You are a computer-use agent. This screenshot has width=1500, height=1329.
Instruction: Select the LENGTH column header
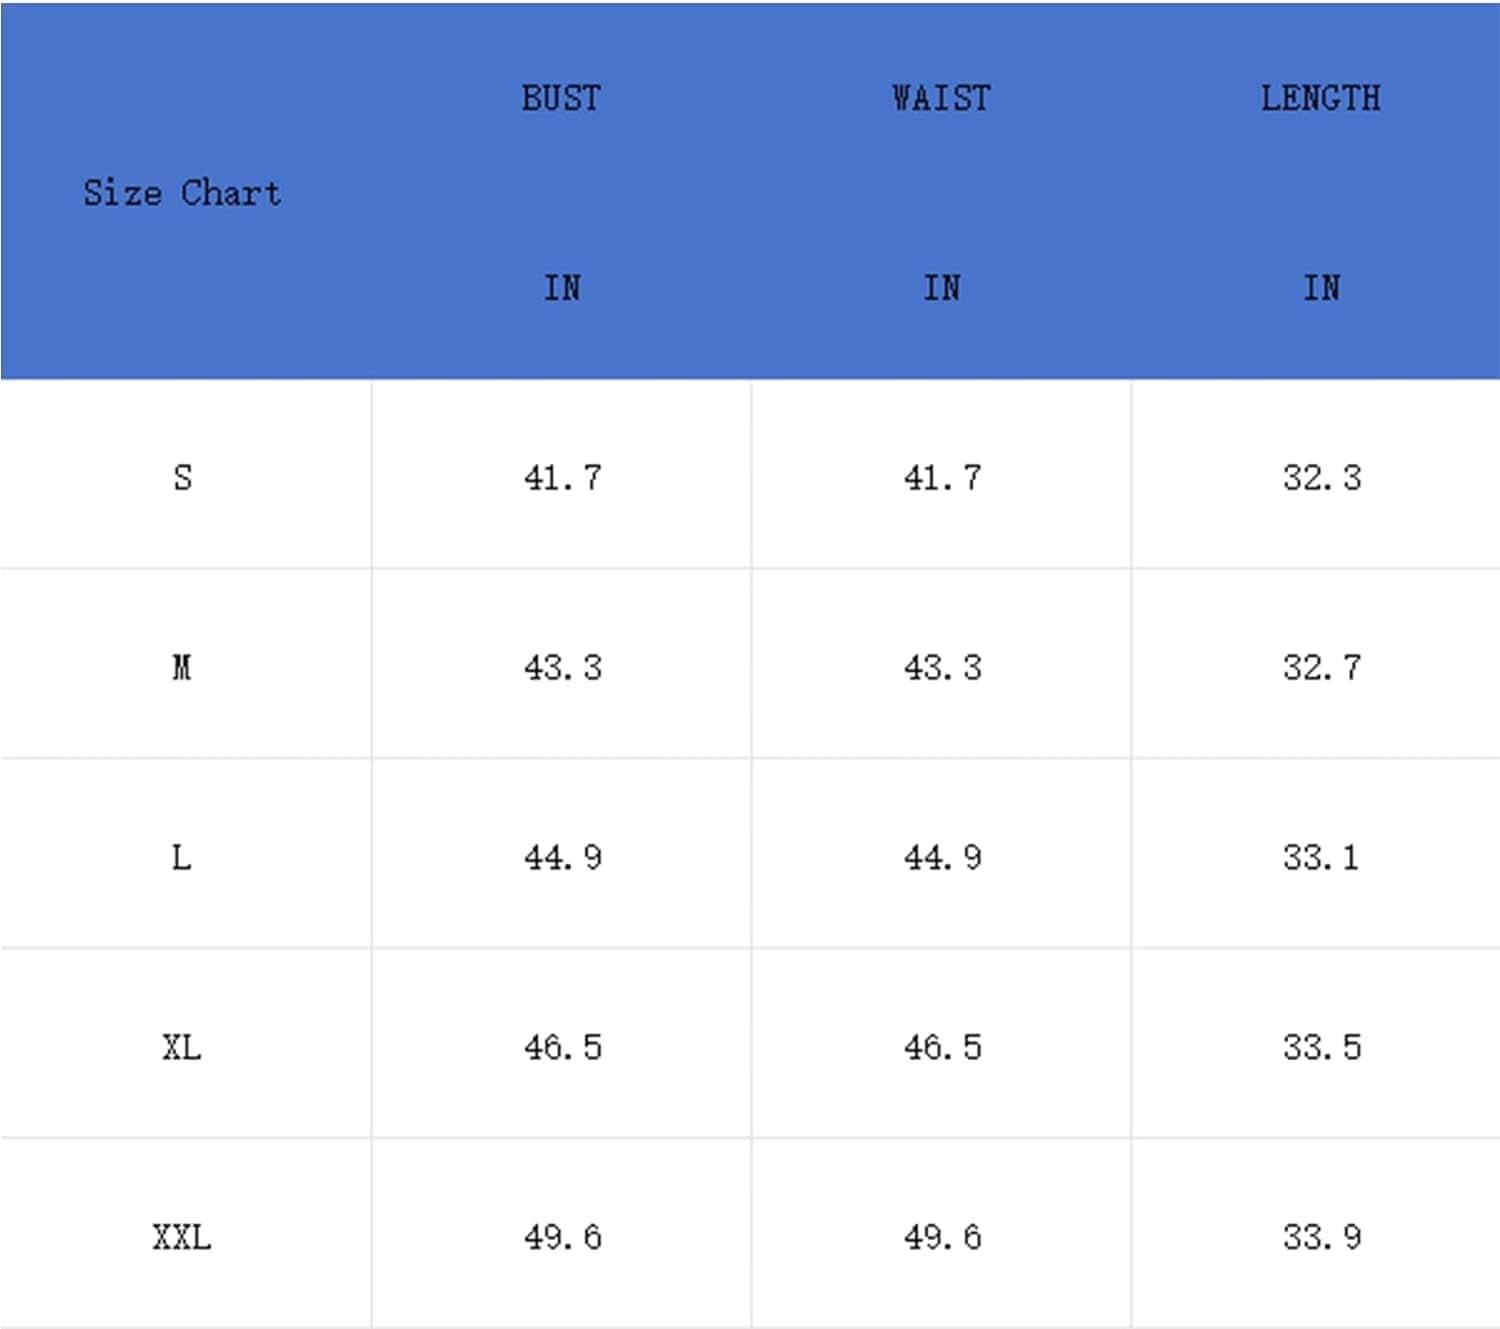click(x=1321, y=98)
